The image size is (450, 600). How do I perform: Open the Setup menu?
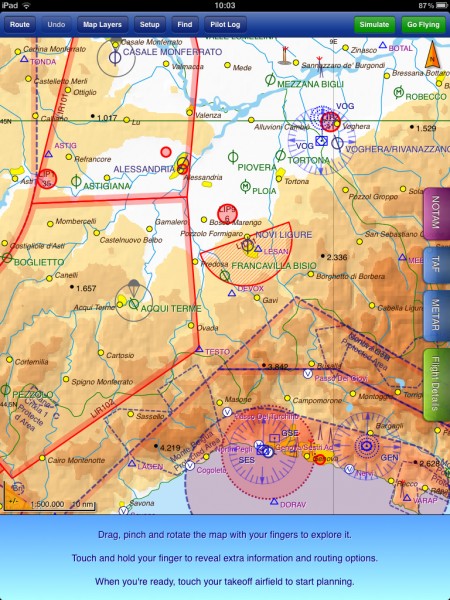point(150,25)
